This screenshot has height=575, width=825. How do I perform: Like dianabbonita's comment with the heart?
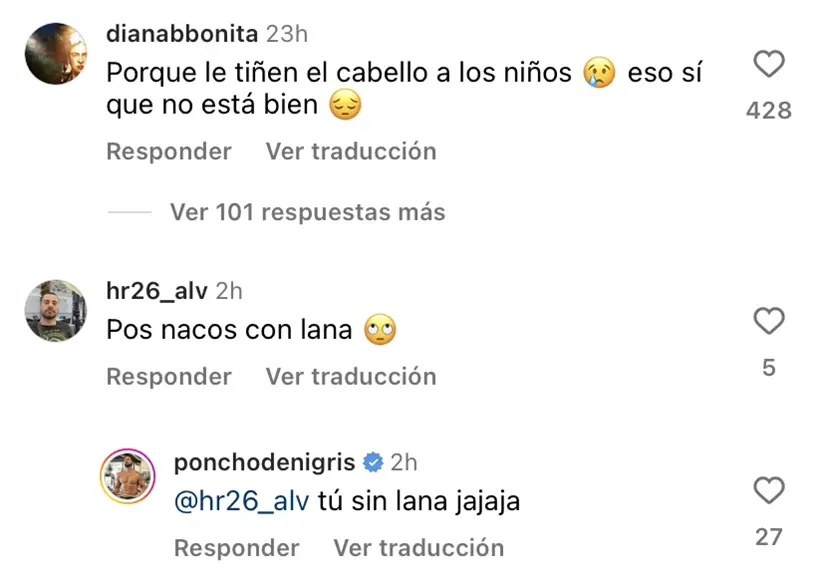pos(768,66)
